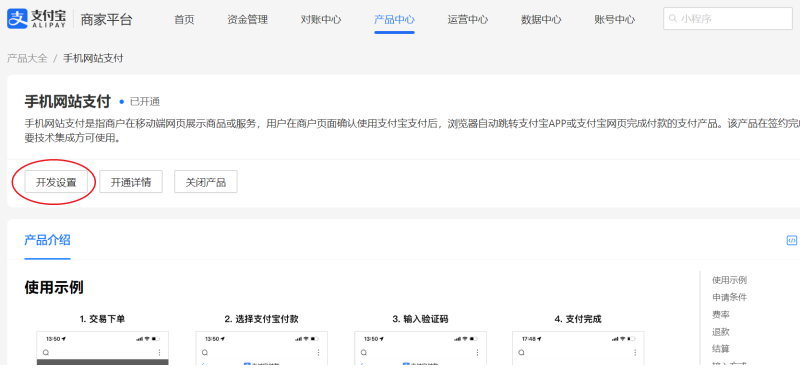Open the 4. 支付完成 example thumbnail
This screenshot has width=800, height=380.
578,348
